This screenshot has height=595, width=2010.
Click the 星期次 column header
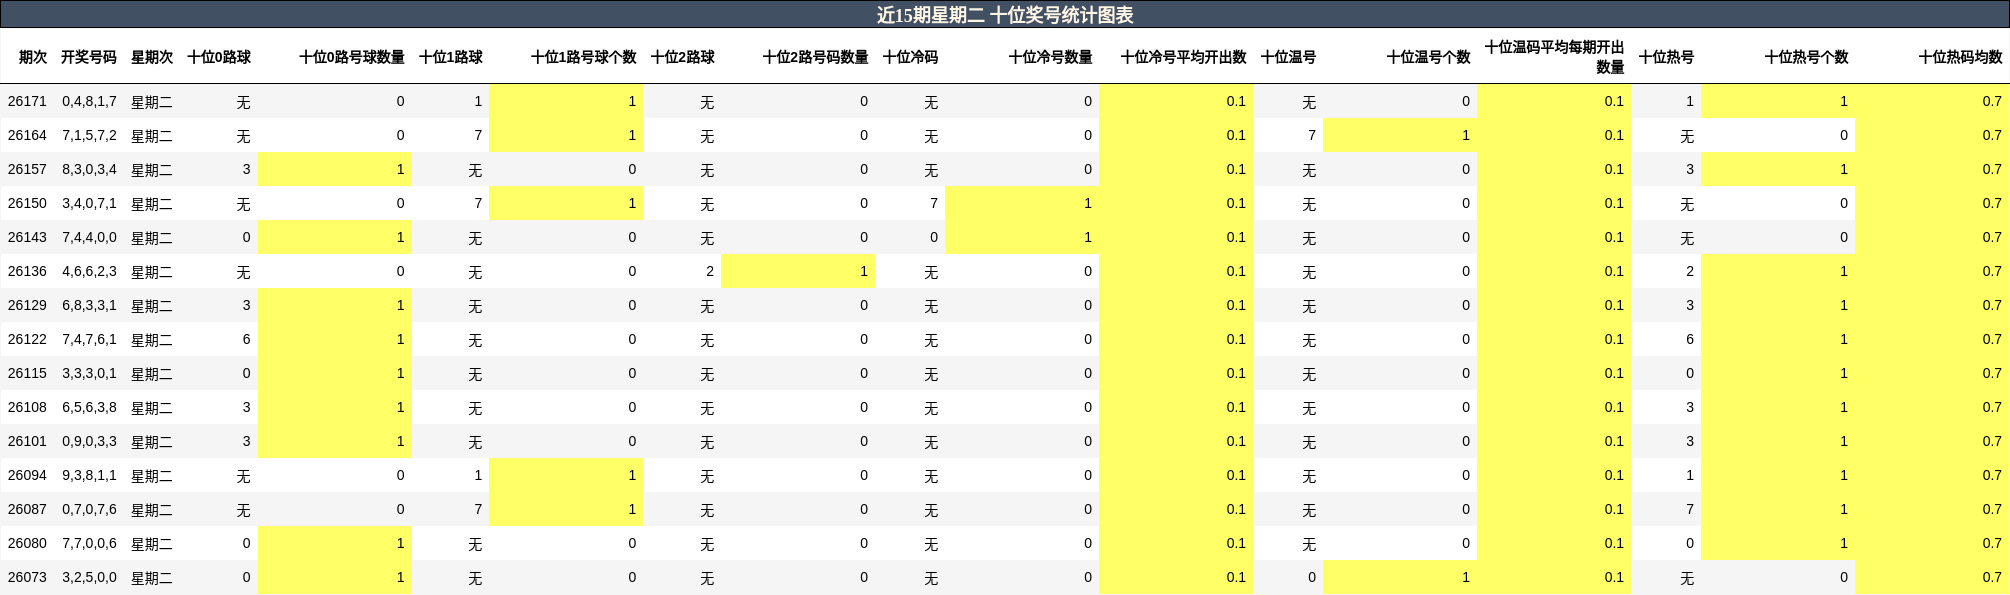[152, 57]
